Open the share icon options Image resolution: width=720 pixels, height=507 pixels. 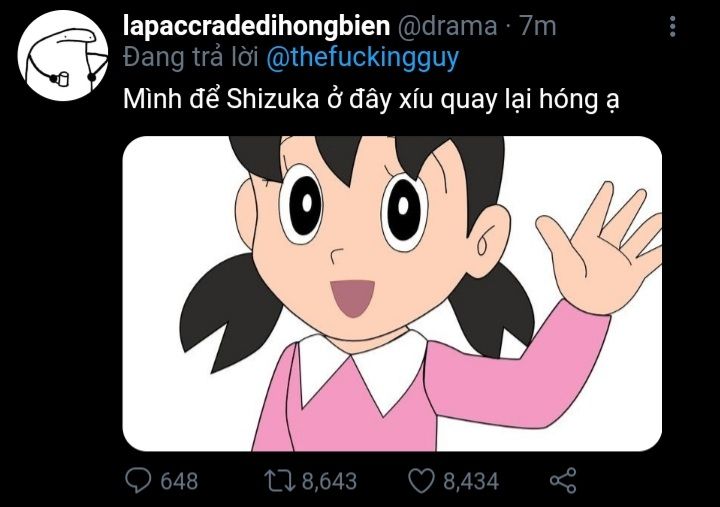(x=563, y=480)
